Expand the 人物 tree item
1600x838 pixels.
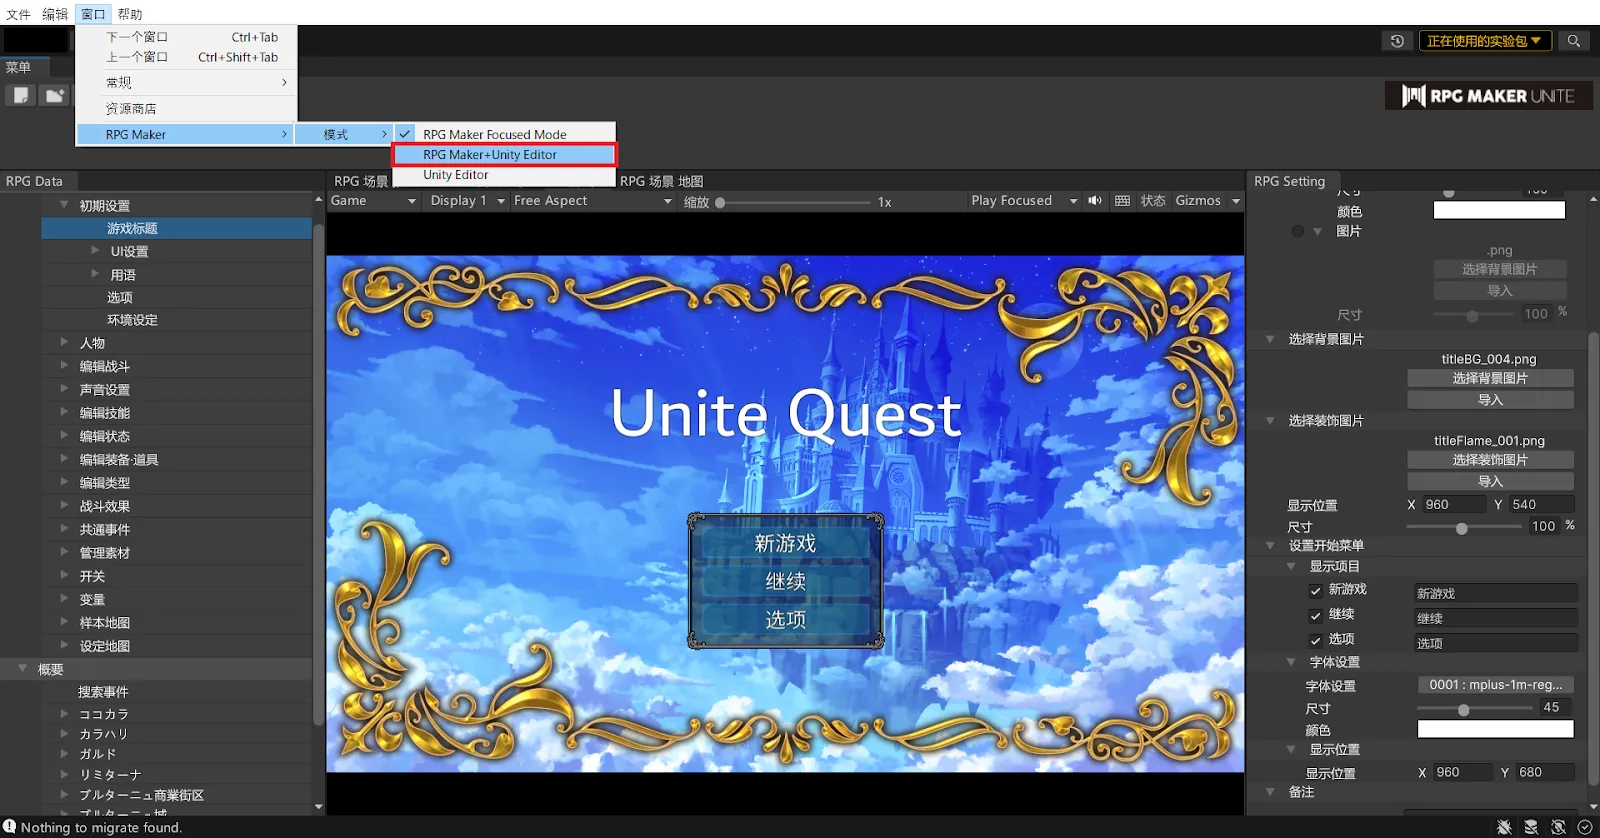click(x=64, y=343)
